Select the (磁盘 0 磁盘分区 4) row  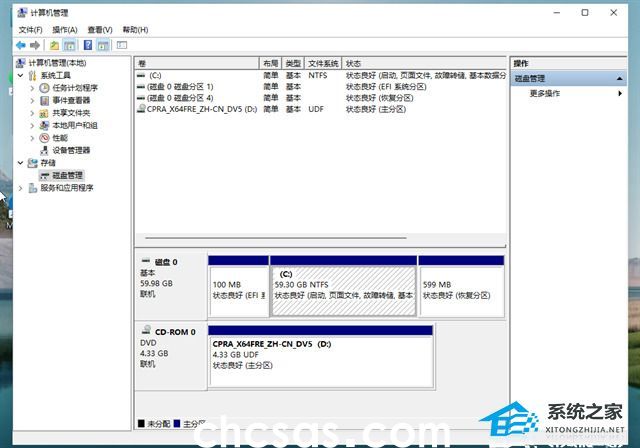point(320,98)
